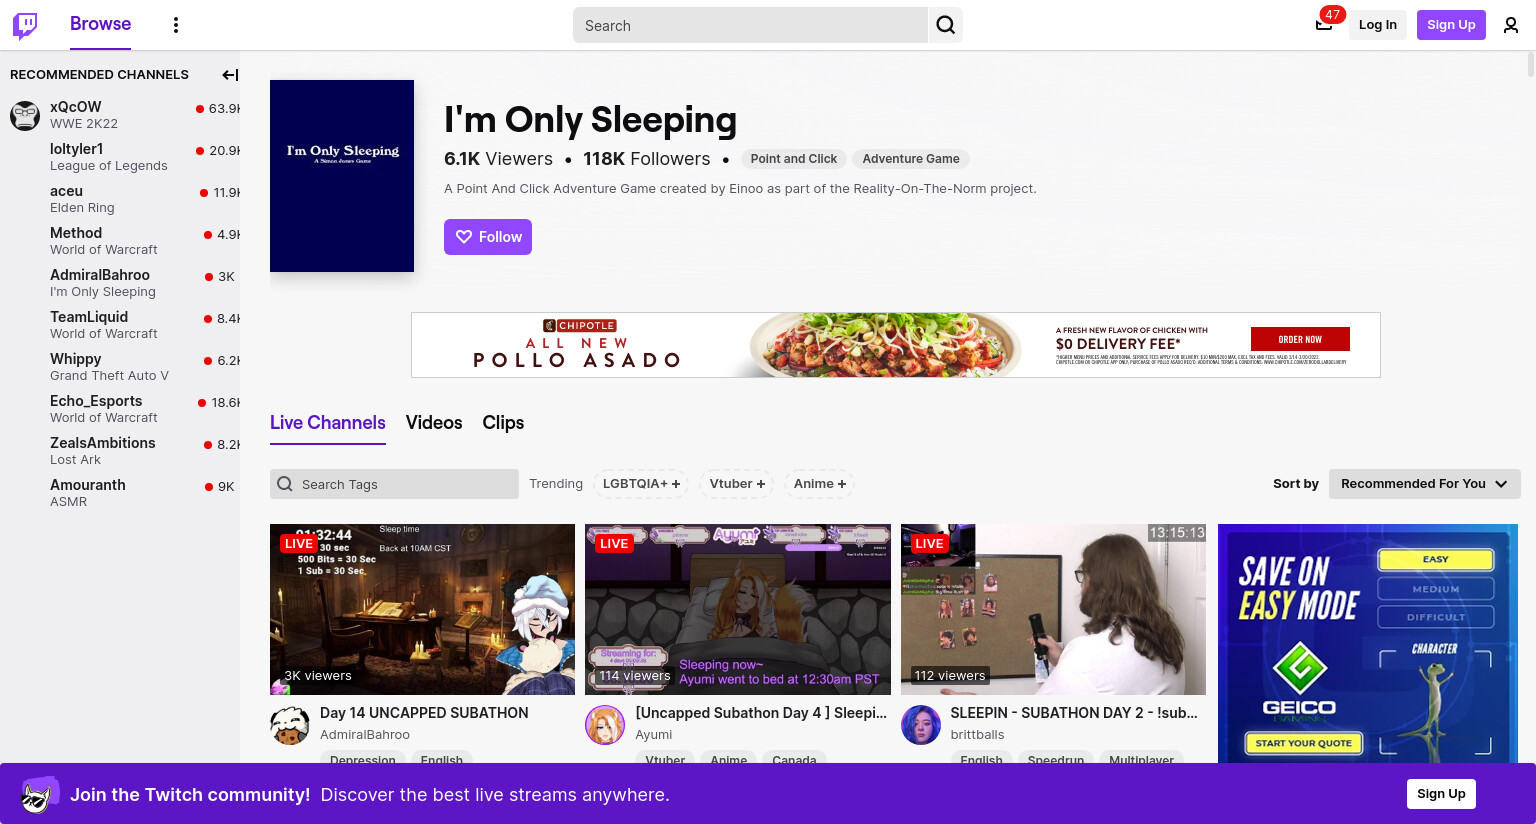1536x824 pixels.
Task: Open the Sort by Recommended For You dropdown
Action: [x=1424, y=484]
